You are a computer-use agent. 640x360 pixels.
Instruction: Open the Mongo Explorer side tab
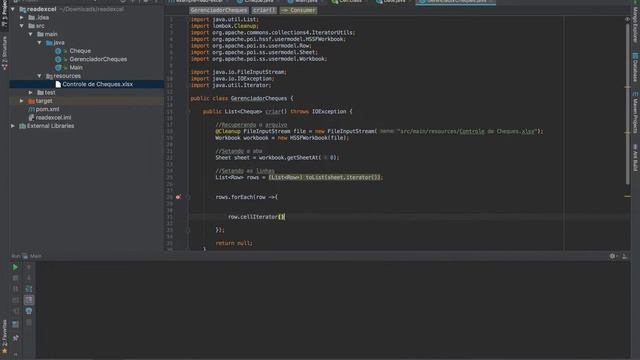pyautogui.click(x=635, y=24)
